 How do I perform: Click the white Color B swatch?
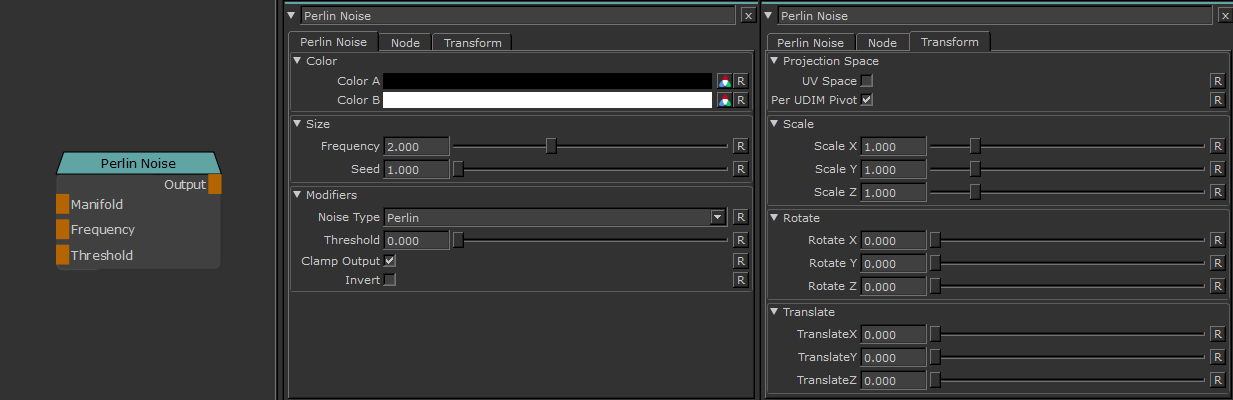click(x=547, y=100)
